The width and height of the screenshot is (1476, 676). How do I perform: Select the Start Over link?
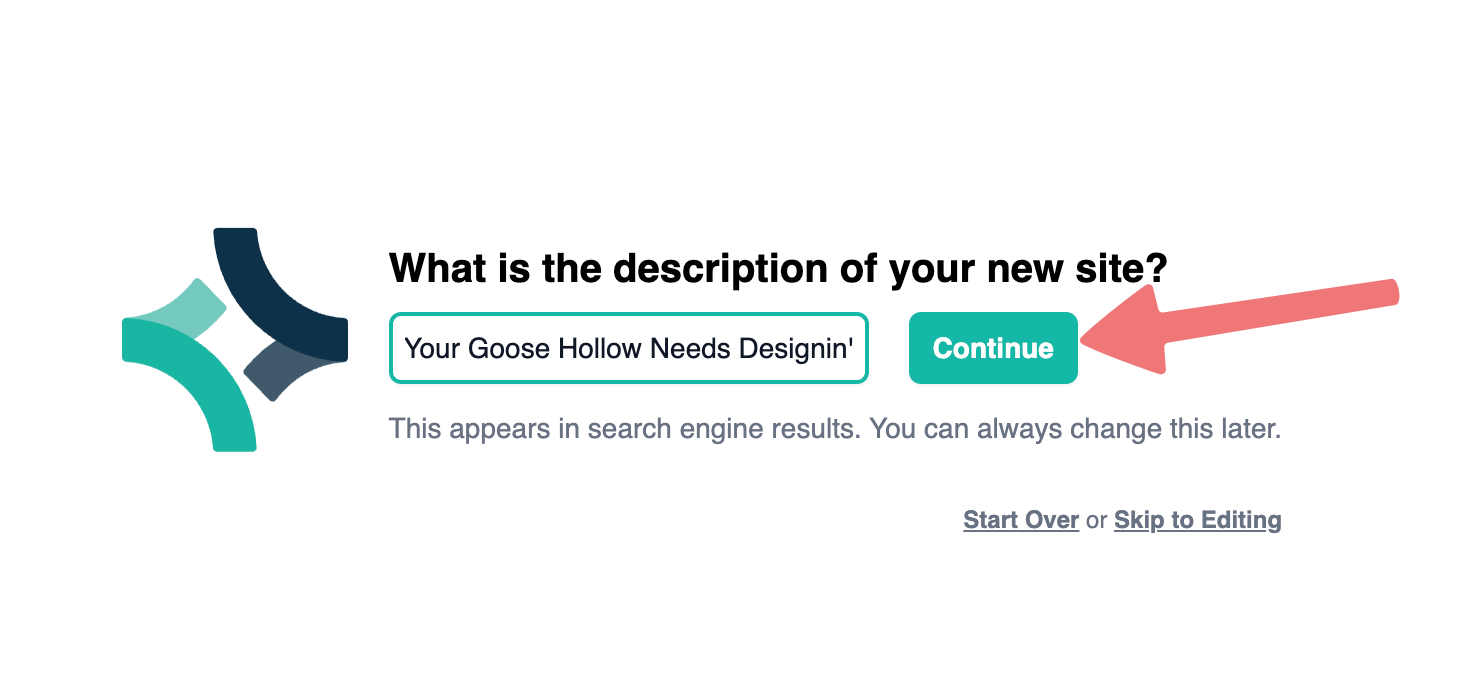pos(1021,520)
